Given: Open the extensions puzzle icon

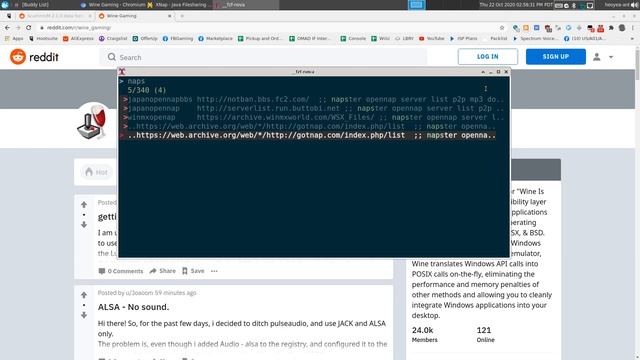Looking at the screenshot, I should point(611,28).
